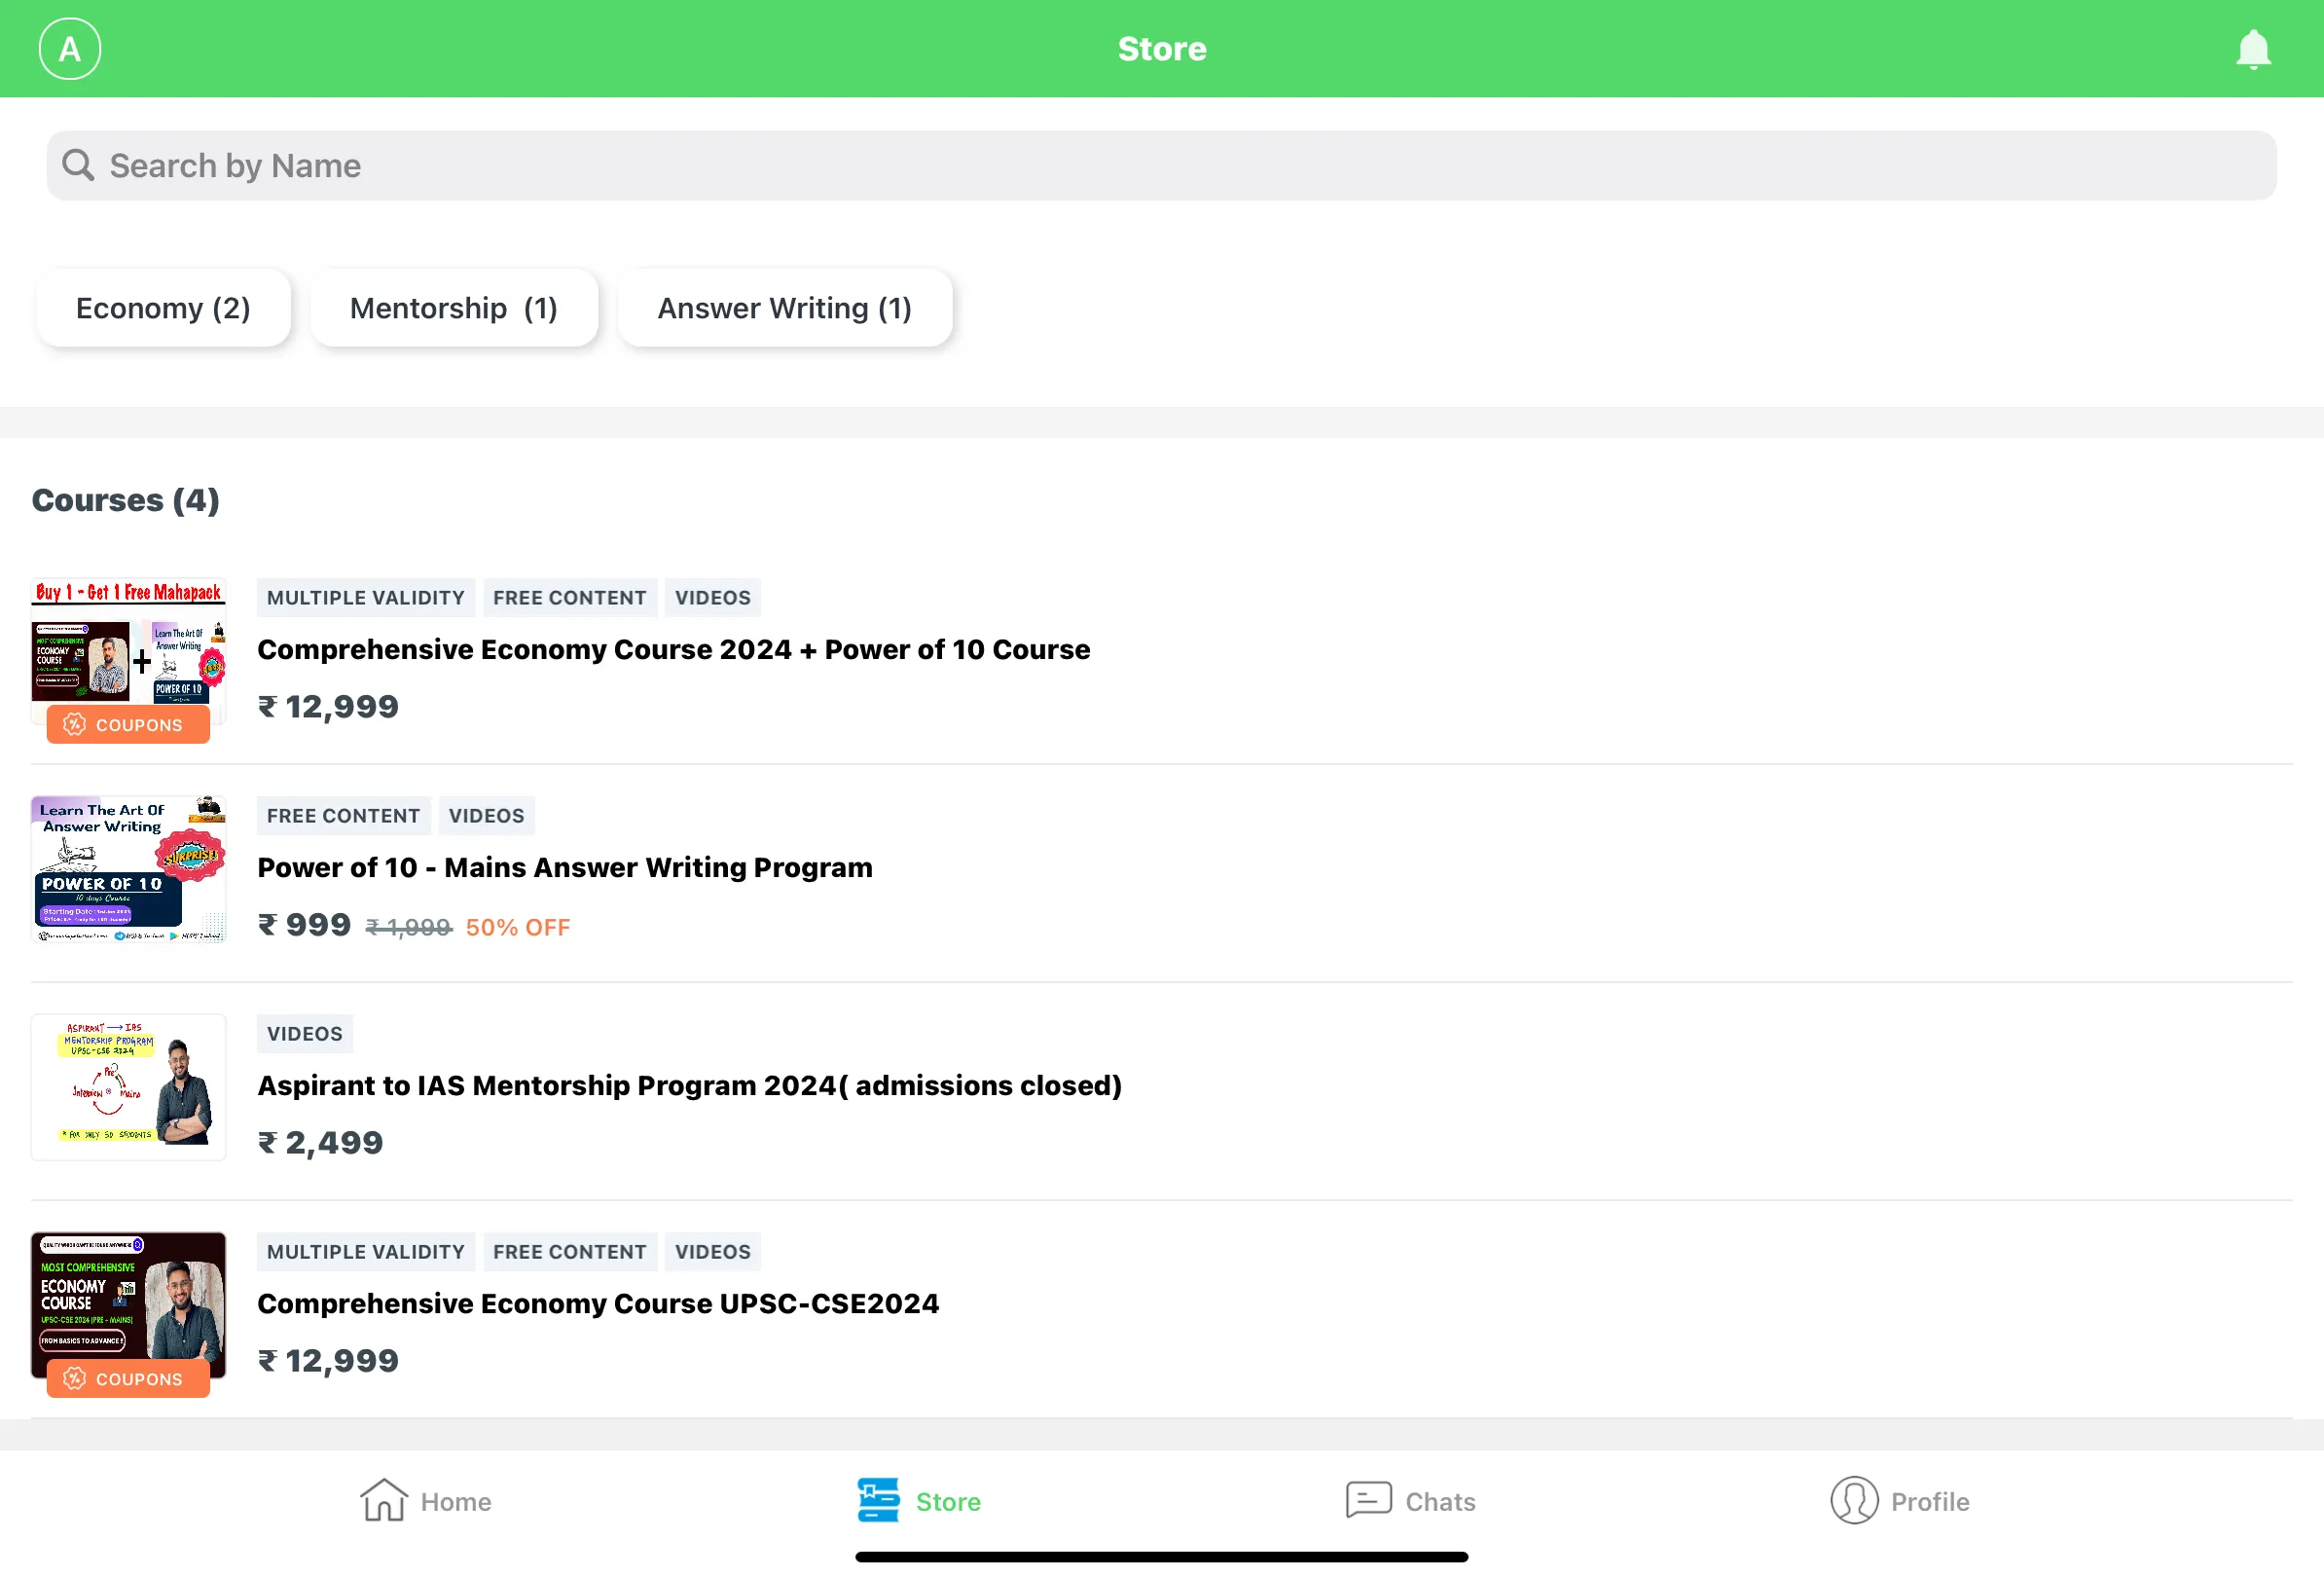Screen dimensions: 2324x1577
Task: Click the ₹ 999 discounted price
Action: (x=304, y=925)
